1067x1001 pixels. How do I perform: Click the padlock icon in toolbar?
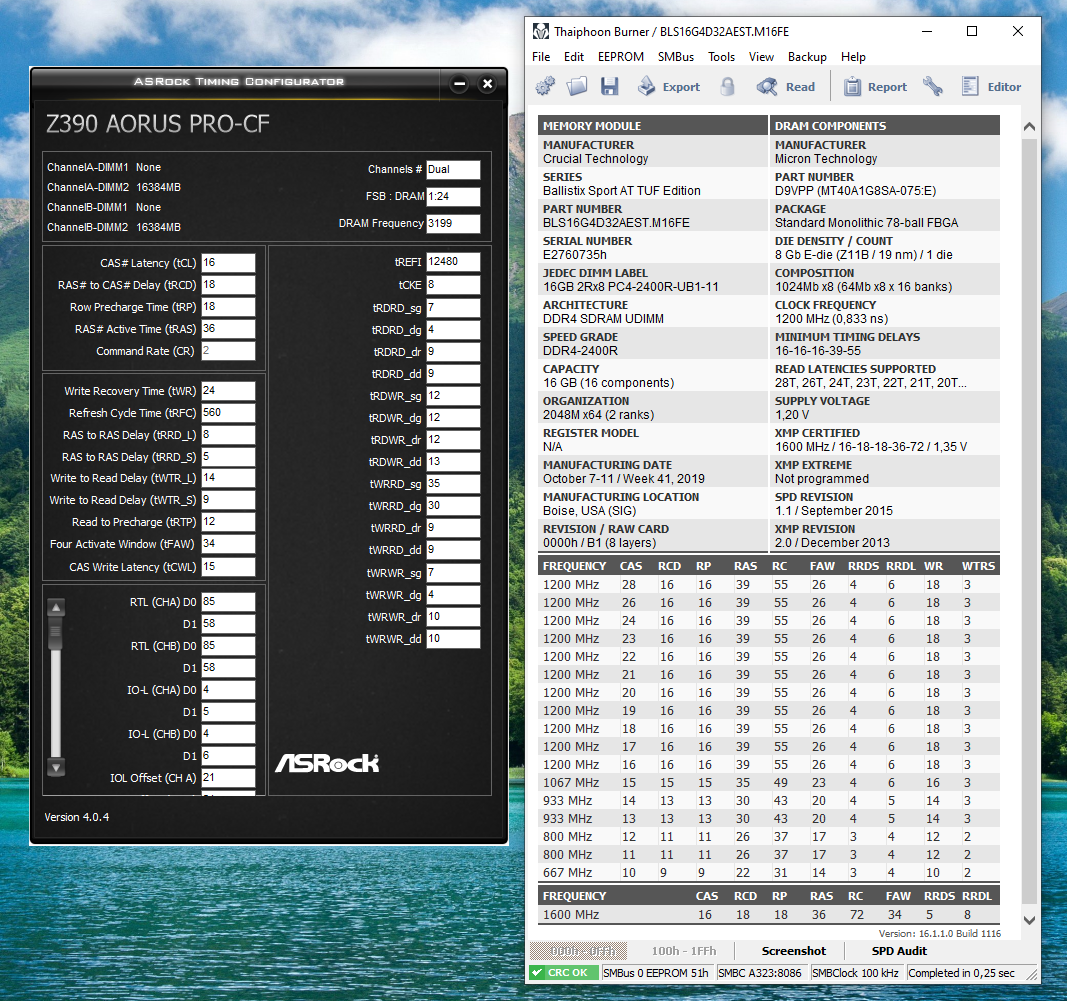click(x=727, y=87)
